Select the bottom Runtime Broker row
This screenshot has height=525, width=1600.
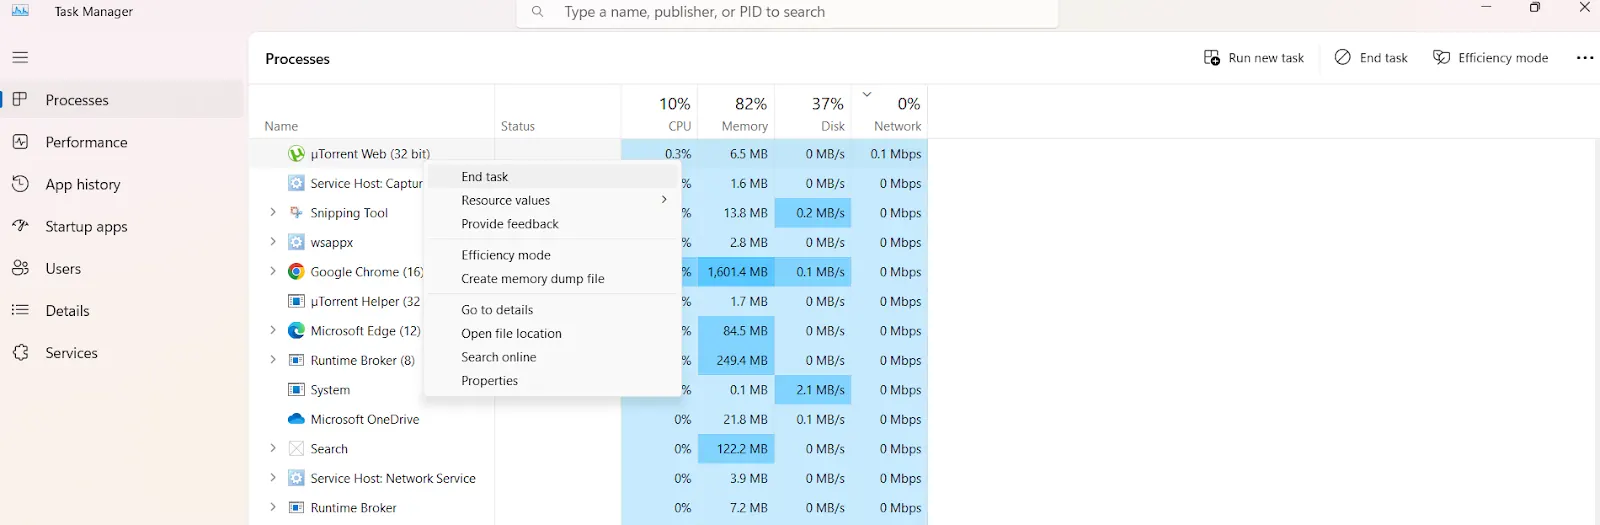coord(588,508)
